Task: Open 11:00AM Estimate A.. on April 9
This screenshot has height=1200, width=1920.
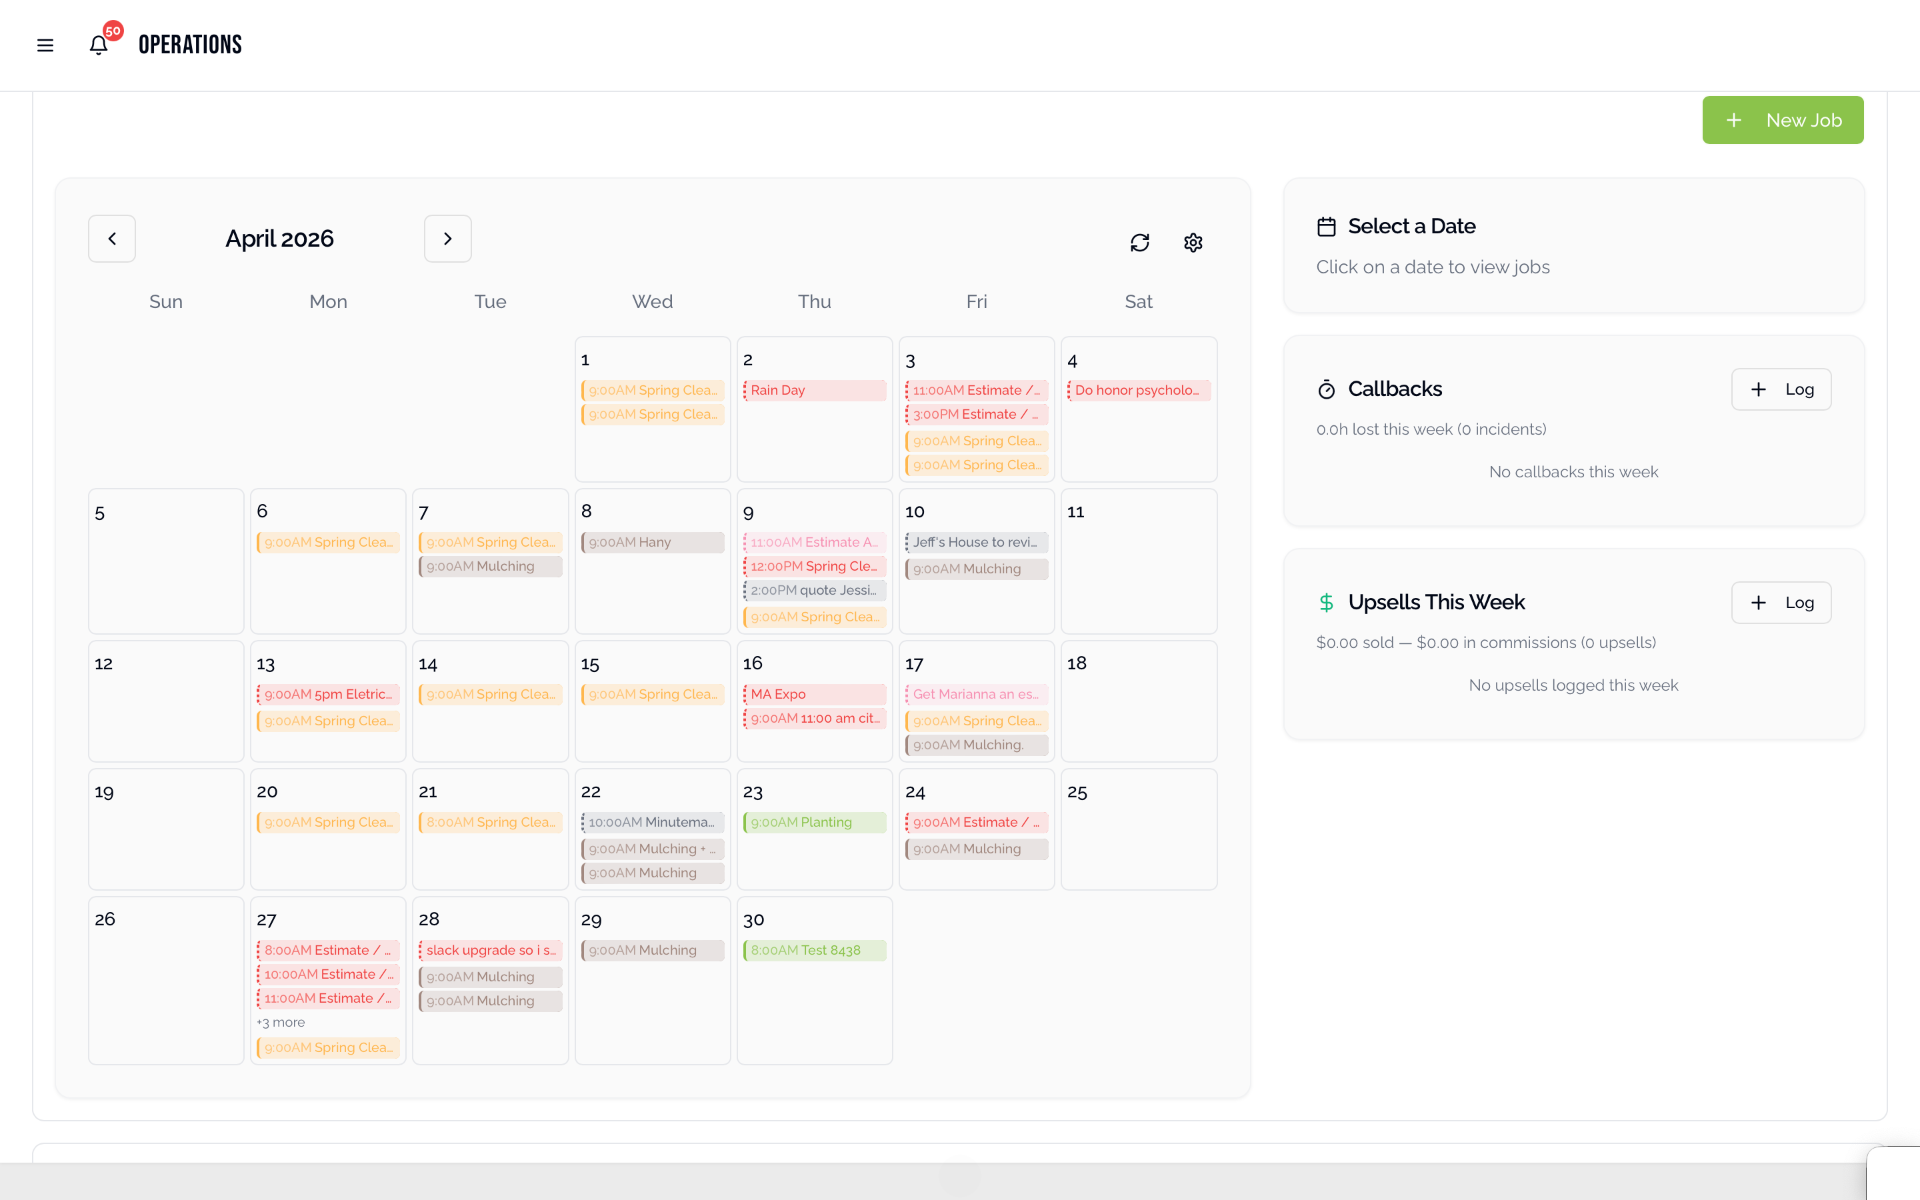Action: pos(815,542)
